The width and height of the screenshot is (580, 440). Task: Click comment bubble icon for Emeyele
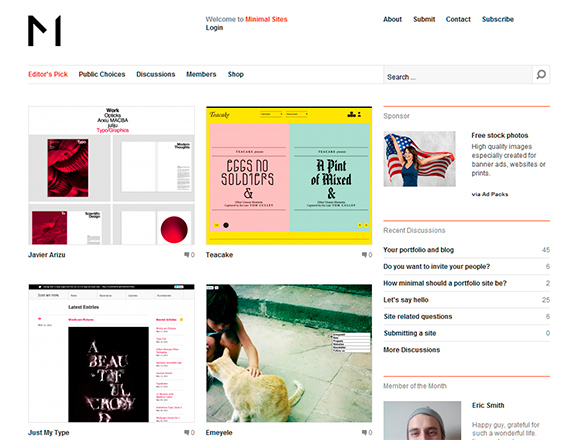click(364, 432)
